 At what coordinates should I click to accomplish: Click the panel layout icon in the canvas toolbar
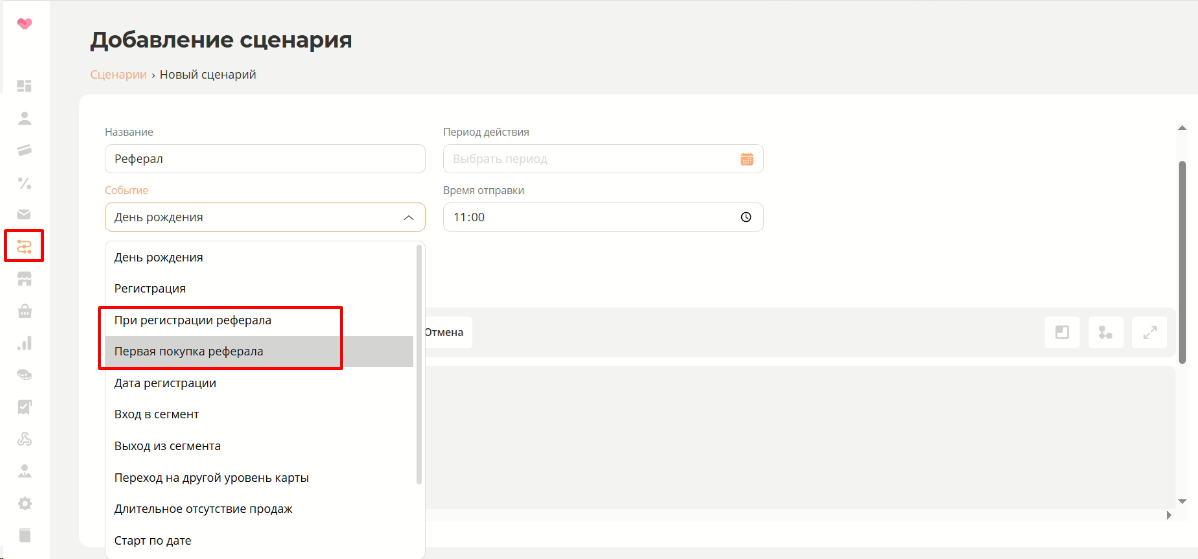pos(1062,332)
